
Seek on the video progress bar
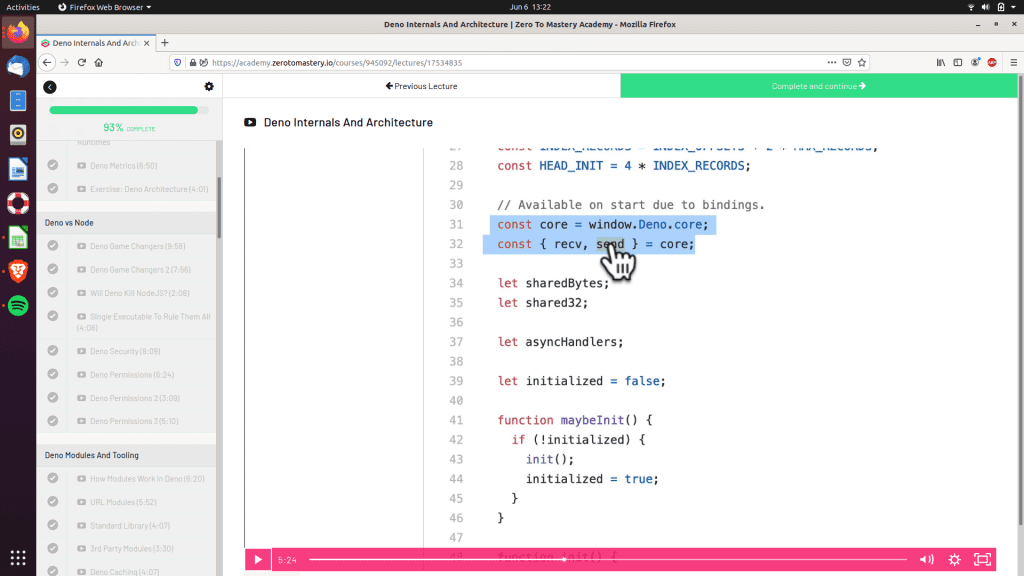coord(607,560)
